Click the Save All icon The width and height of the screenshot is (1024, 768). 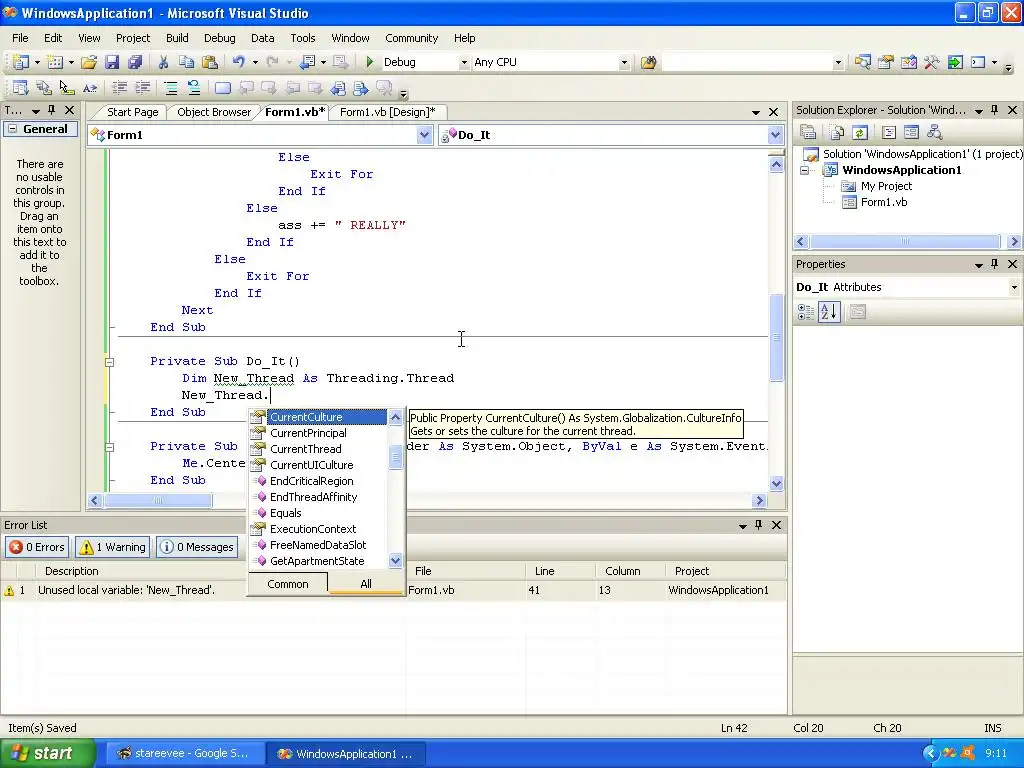(x=135, y=62)
